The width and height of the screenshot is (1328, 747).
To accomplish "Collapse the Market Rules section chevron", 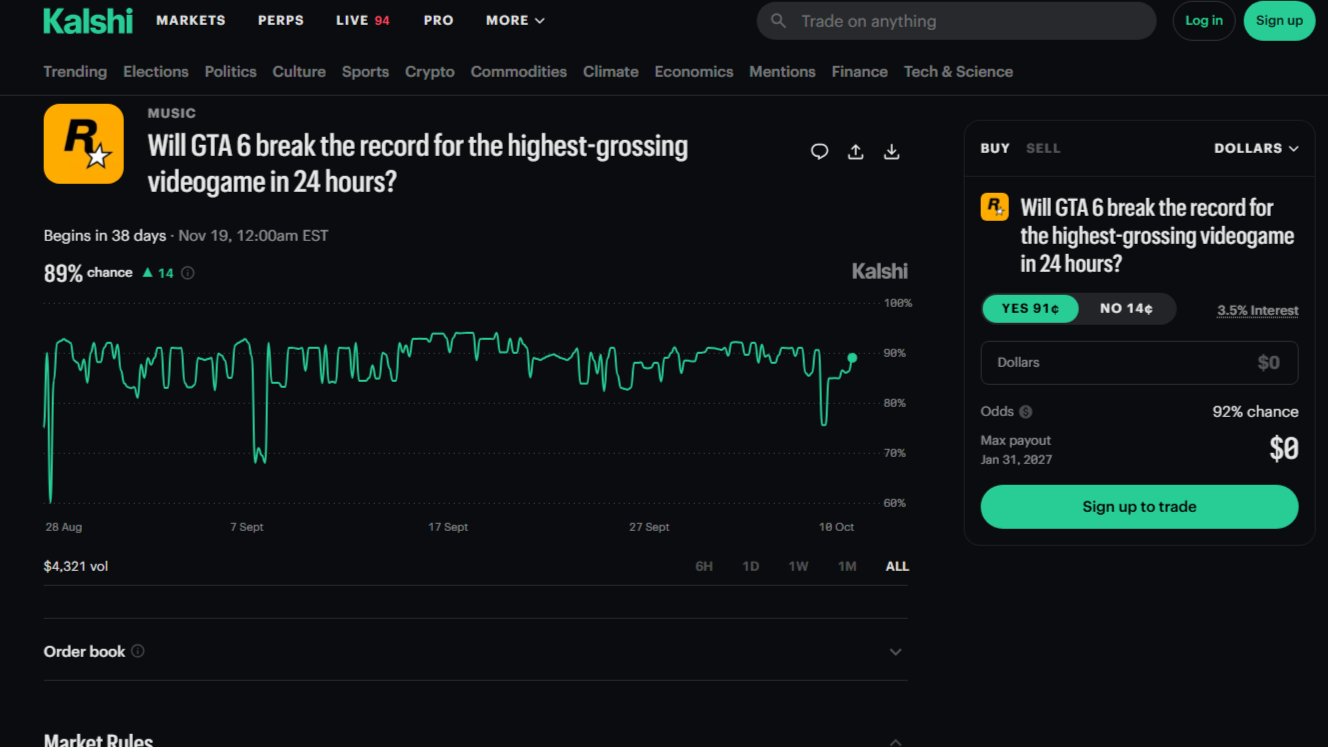I will (895, 741).
